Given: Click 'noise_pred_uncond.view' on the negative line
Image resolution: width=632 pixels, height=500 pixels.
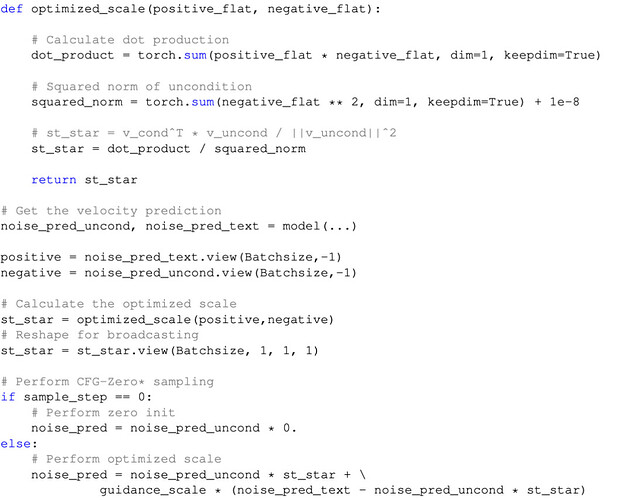Looking at the screenshot, I should pyautogui.click(x=168, y=273).
